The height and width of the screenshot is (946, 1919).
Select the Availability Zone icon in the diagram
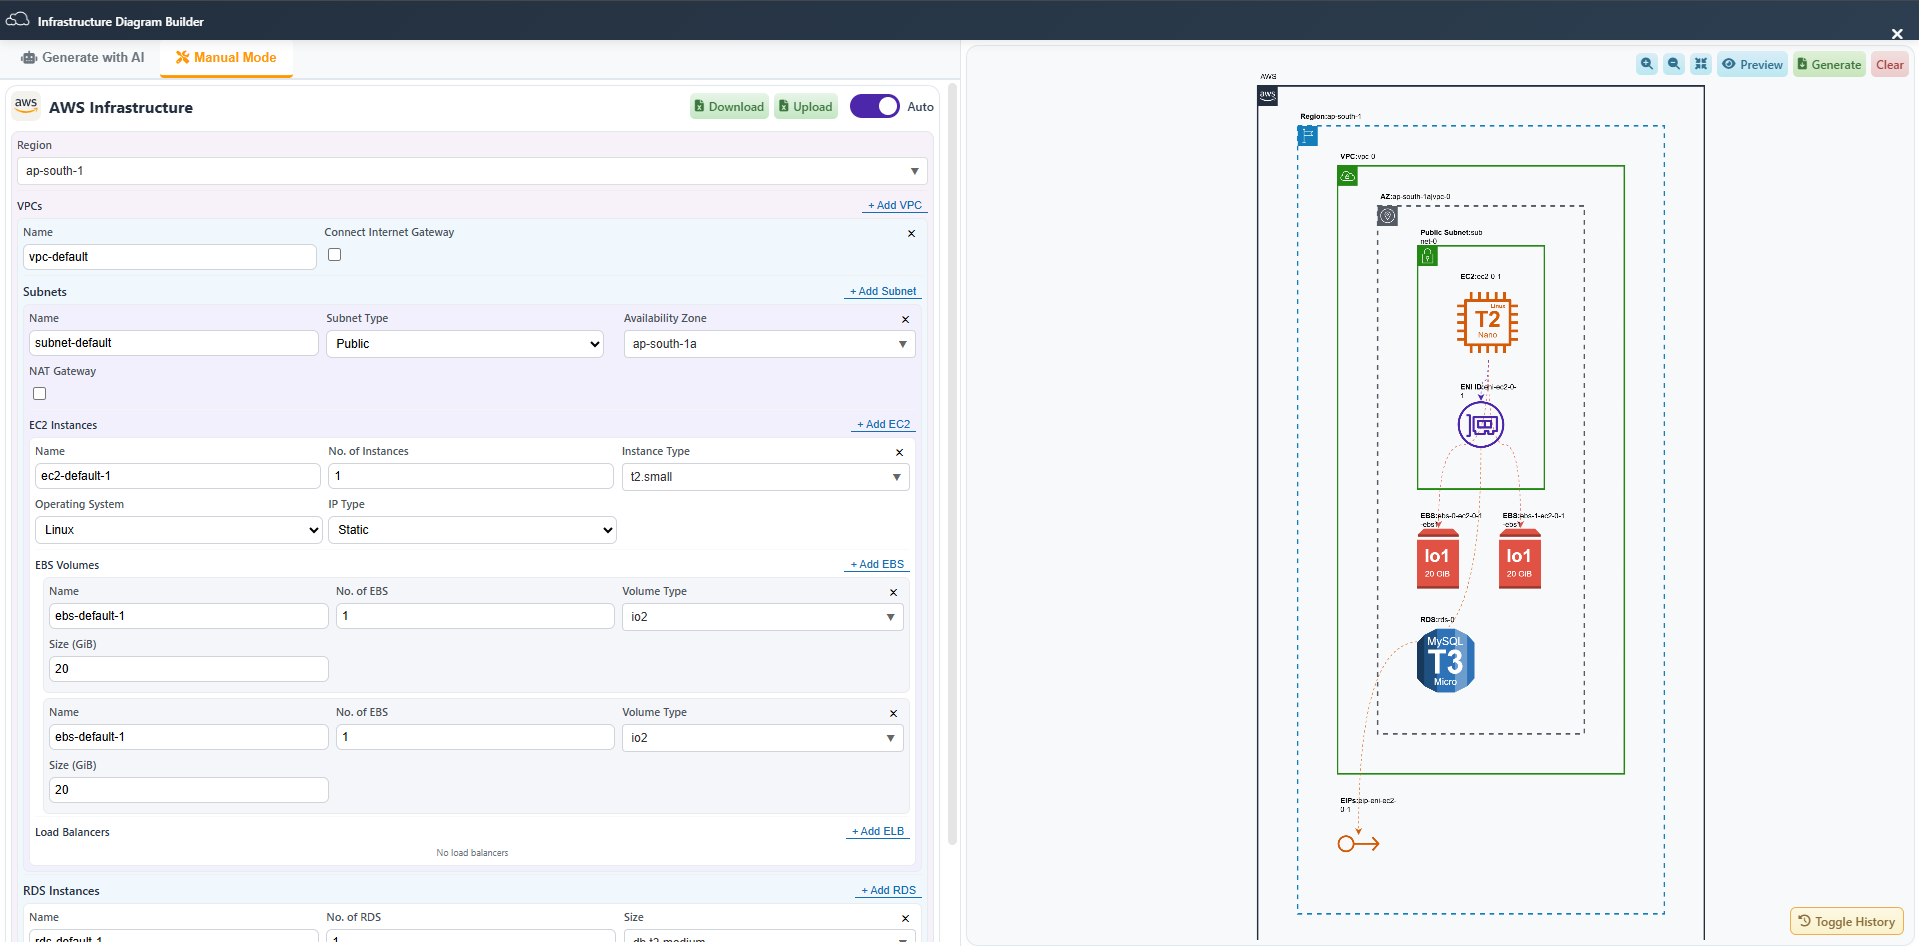(x=1388, y=215)
